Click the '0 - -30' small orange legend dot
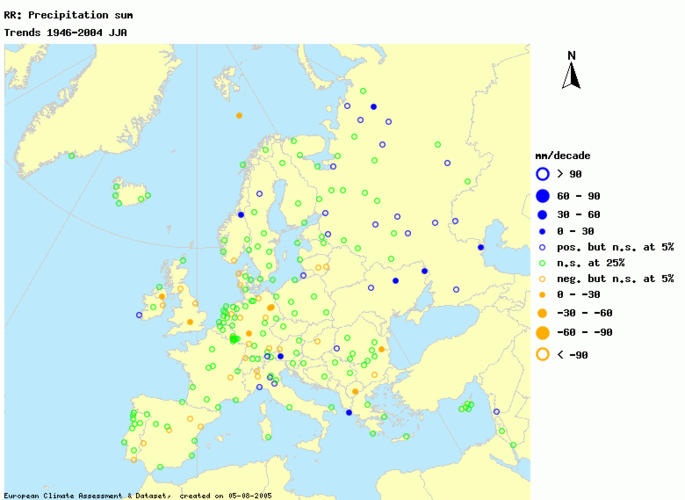The image size is (685, 500). (x=541, y=294)
